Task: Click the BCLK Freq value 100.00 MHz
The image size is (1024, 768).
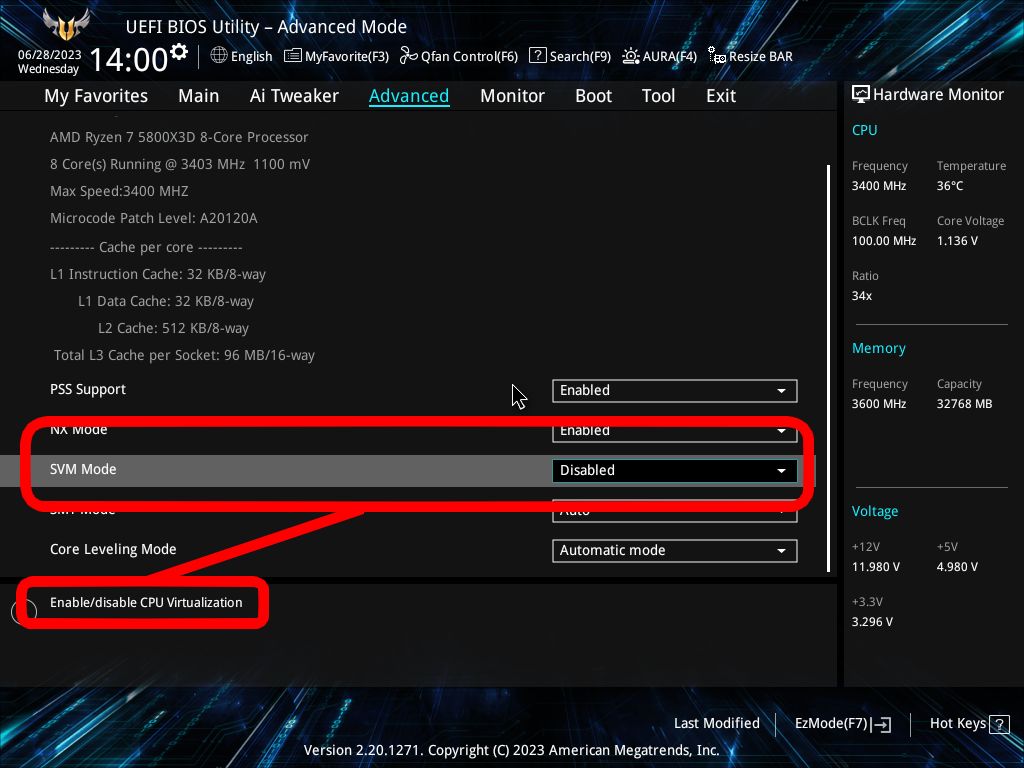Action: (884, 241)
